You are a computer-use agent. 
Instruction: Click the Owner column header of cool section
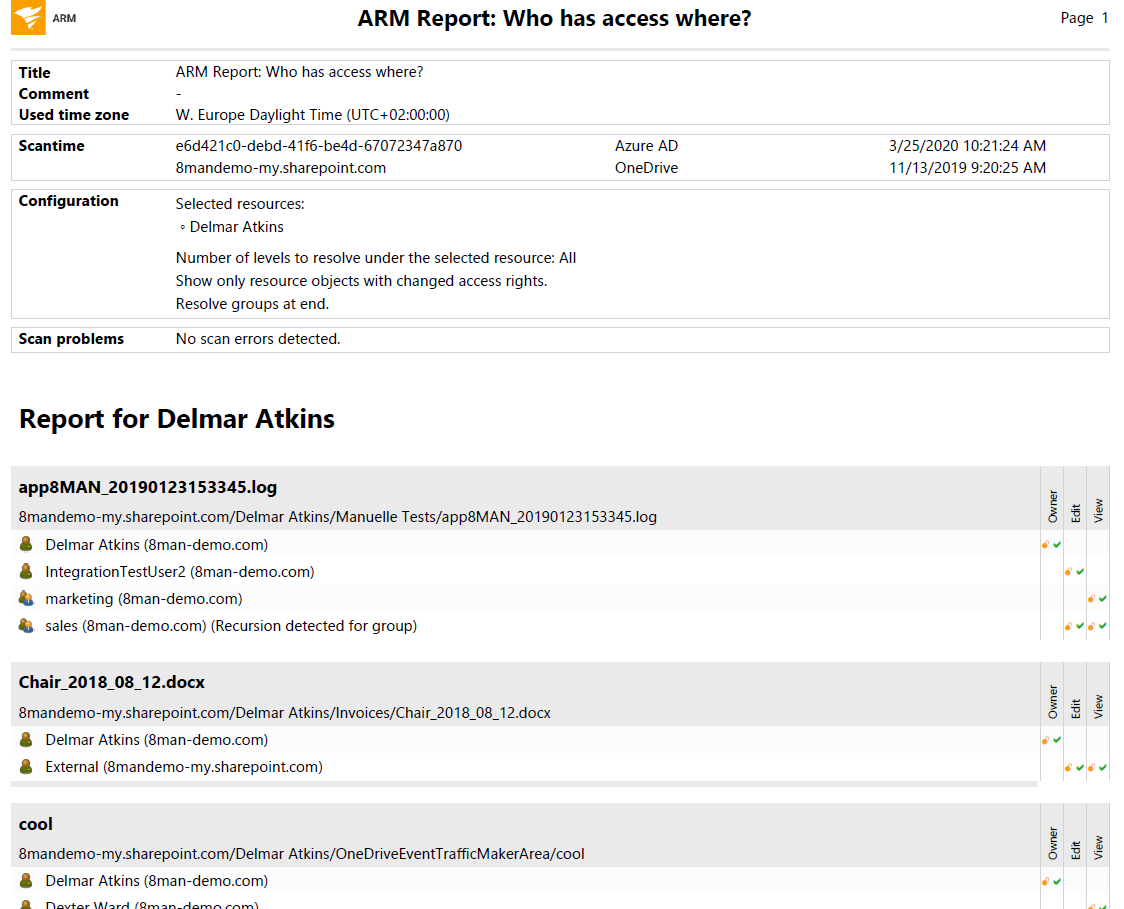(x=1052, y=843)
